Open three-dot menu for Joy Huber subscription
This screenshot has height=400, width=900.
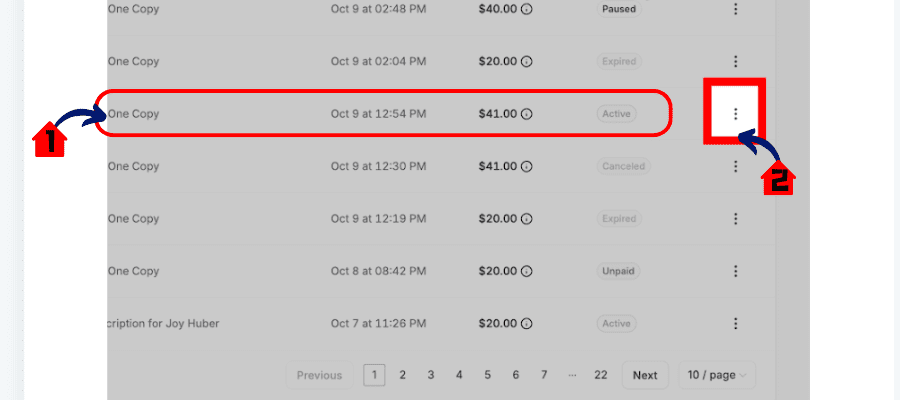tap(735, 324)
